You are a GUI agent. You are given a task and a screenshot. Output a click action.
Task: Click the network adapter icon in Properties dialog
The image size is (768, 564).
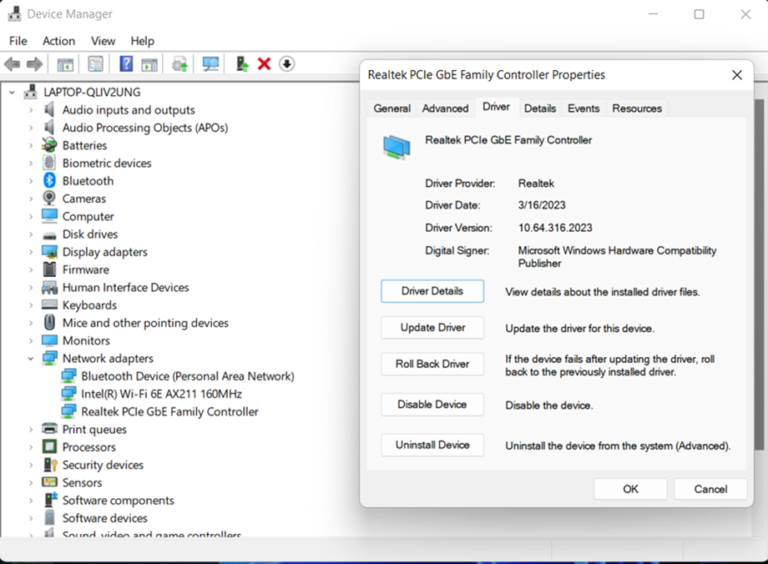tap(397, 147)
